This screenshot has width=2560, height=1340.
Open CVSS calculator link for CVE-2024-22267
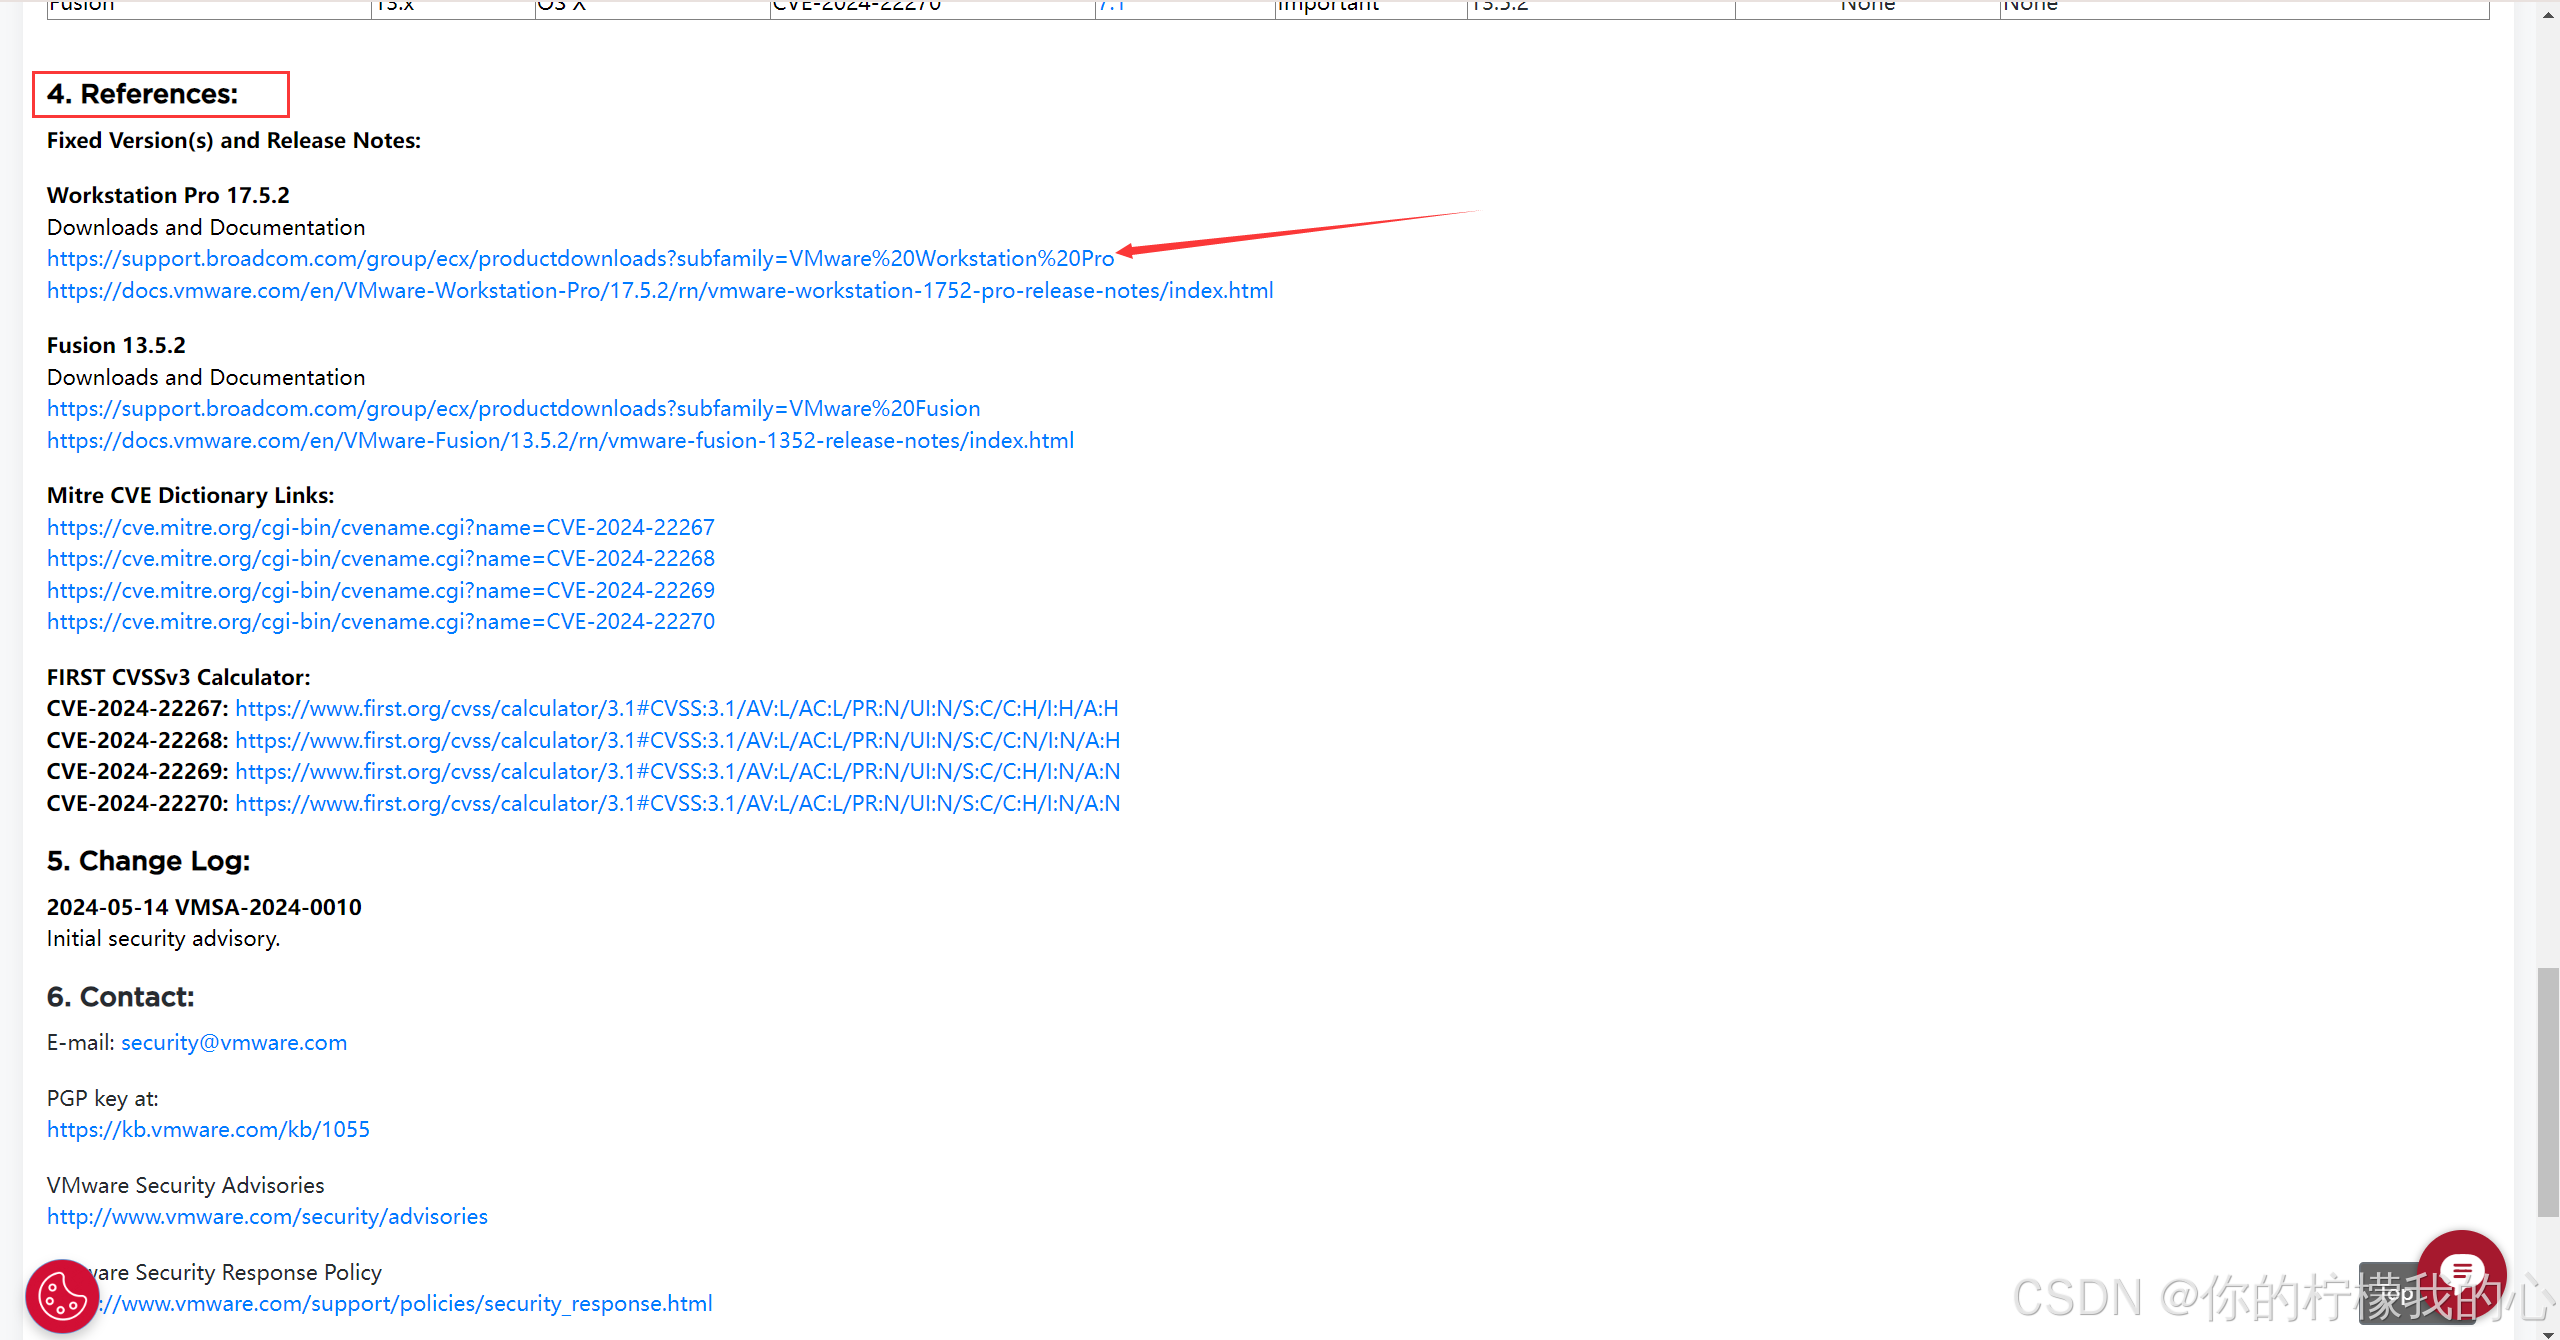coord(677,708)
